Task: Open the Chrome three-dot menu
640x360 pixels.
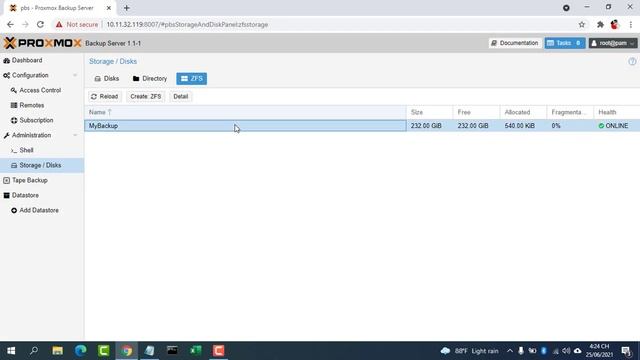Action: point(631,24)
